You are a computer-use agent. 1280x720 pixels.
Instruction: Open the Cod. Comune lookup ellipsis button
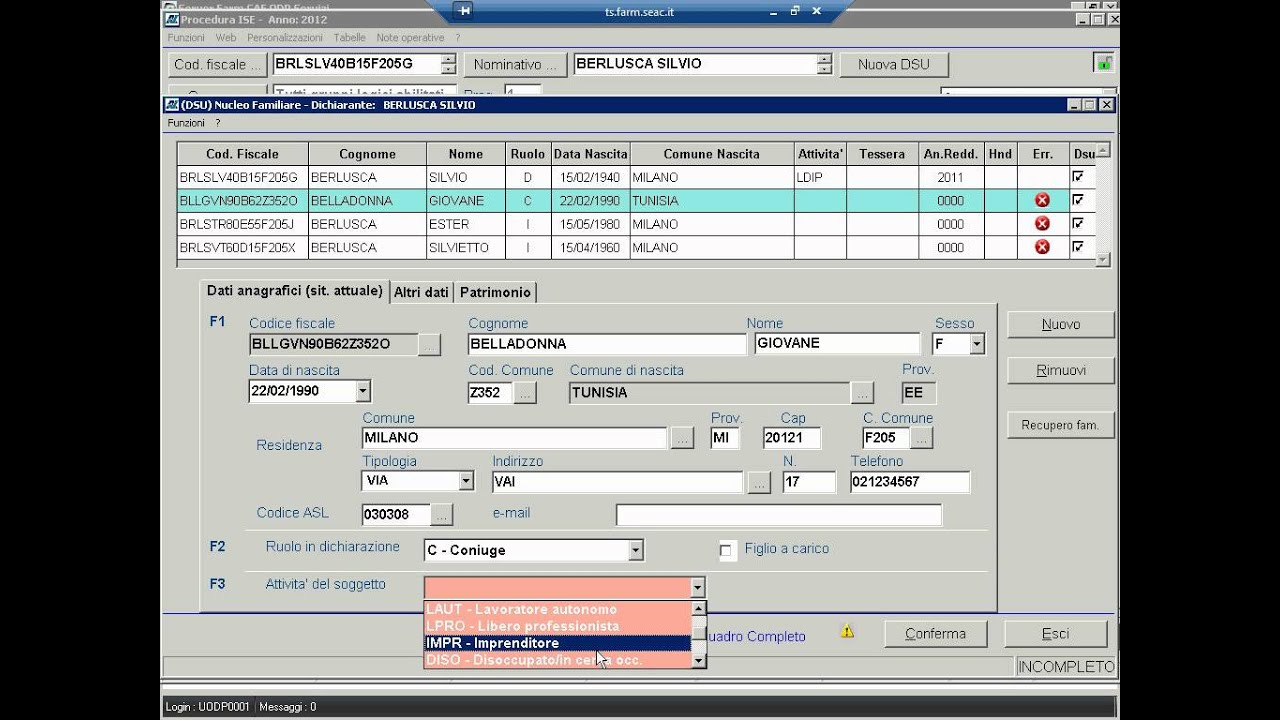pyautogui.click(x=525, y=393)
